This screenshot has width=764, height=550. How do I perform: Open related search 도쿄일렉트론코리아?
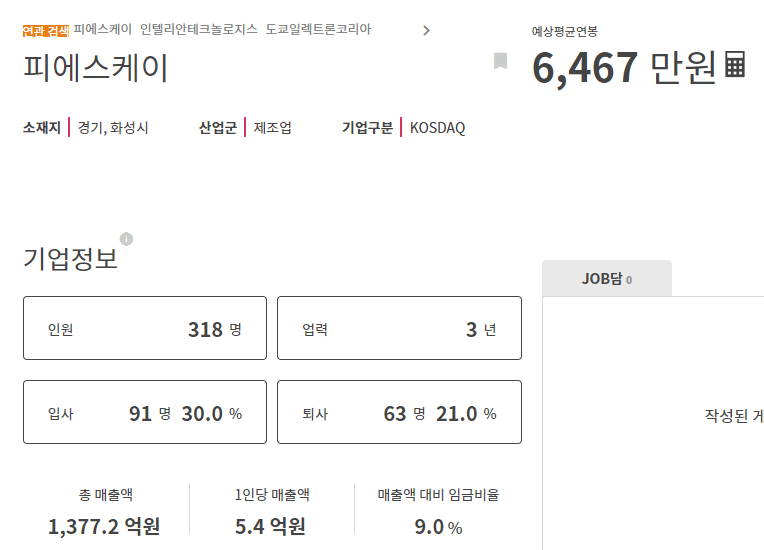(x=318, y=29)
